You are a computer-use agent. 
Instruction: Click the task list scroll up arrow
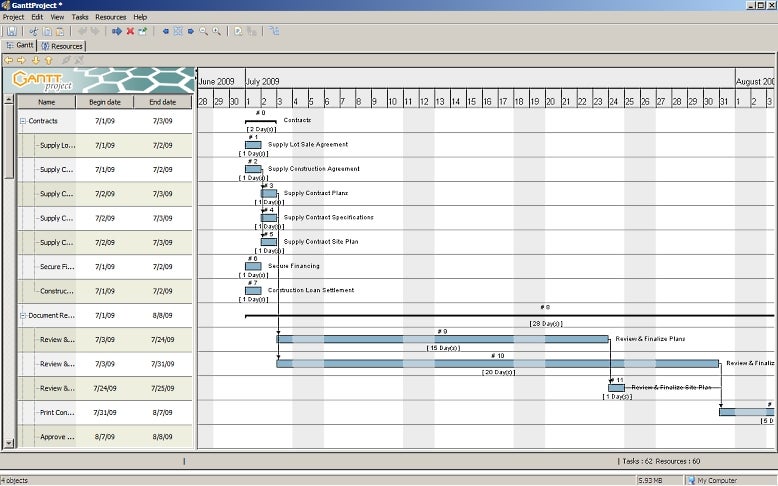(8, 100)
